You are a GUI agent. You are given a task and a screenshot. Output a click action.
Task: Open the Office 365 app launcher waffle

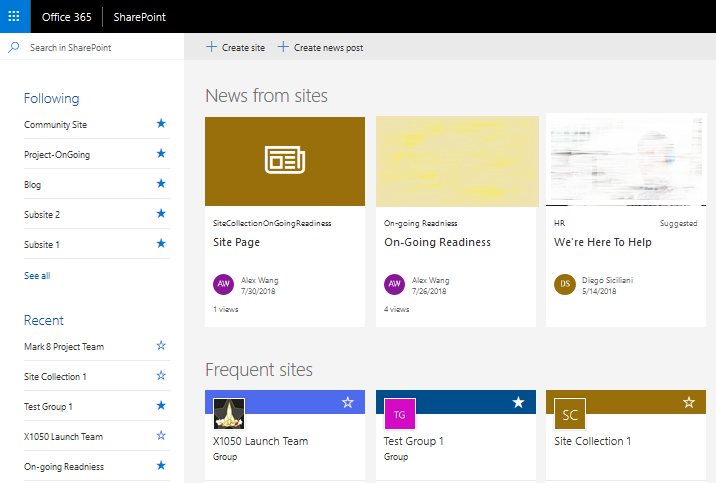14,16
